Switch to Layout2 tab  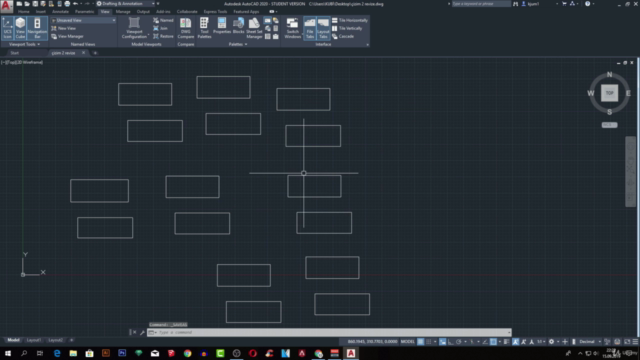point(56,340)
